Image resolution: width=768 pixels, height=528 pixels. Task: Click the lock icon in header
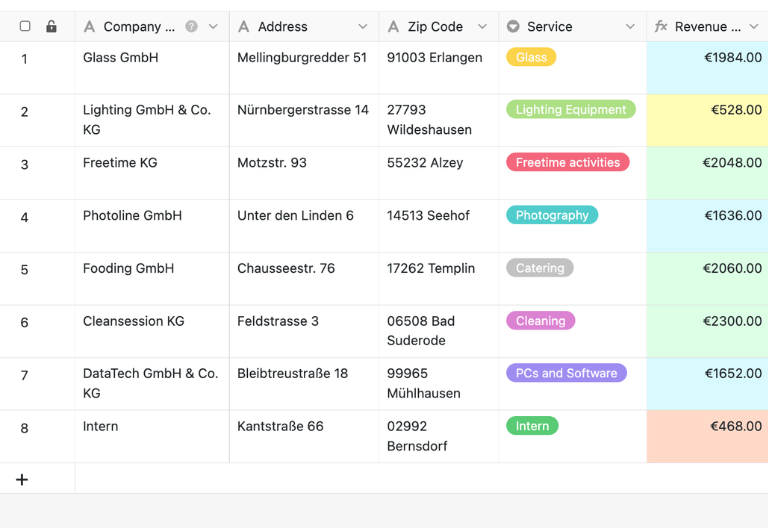click(51, 26)
